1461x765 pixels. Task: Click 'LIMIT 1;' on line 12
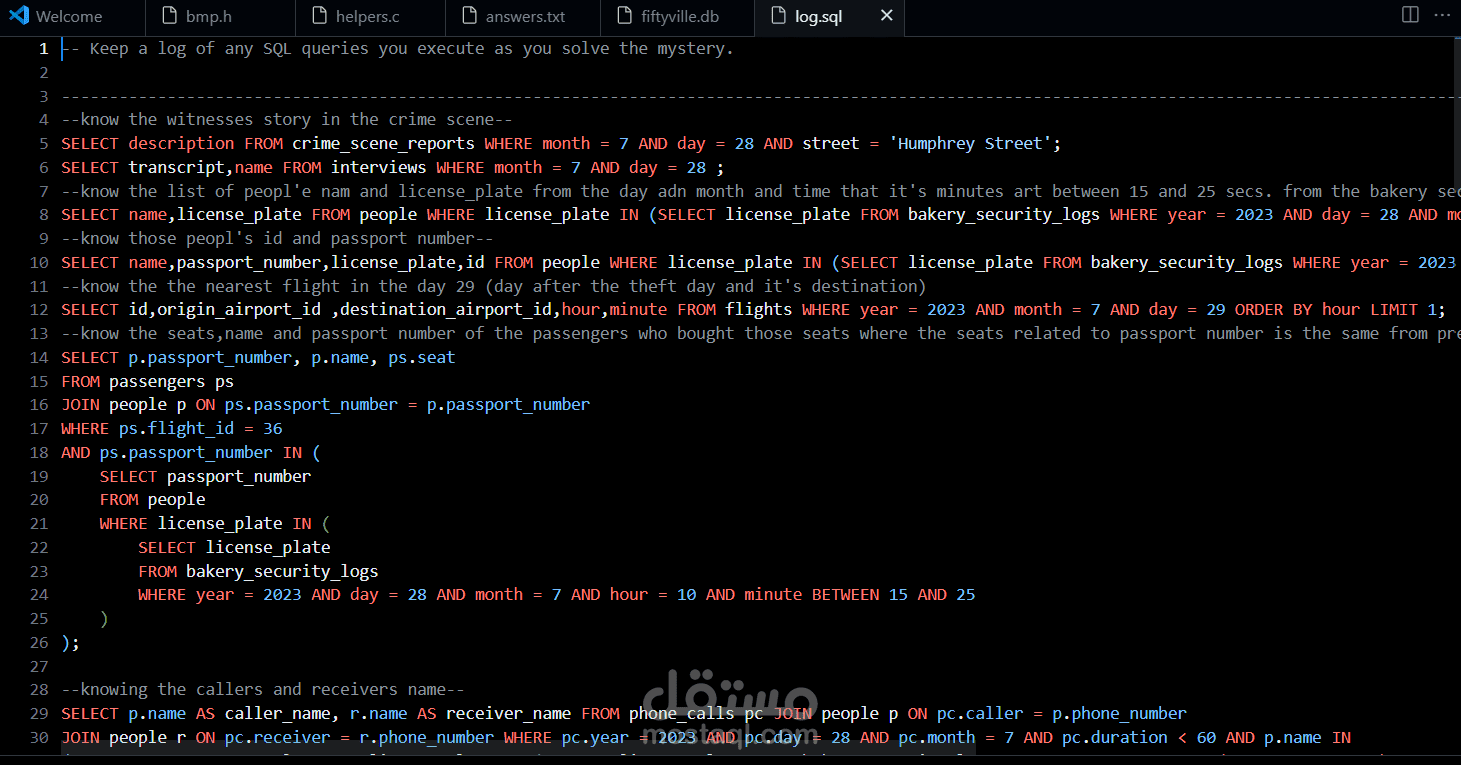point(1408,309)
